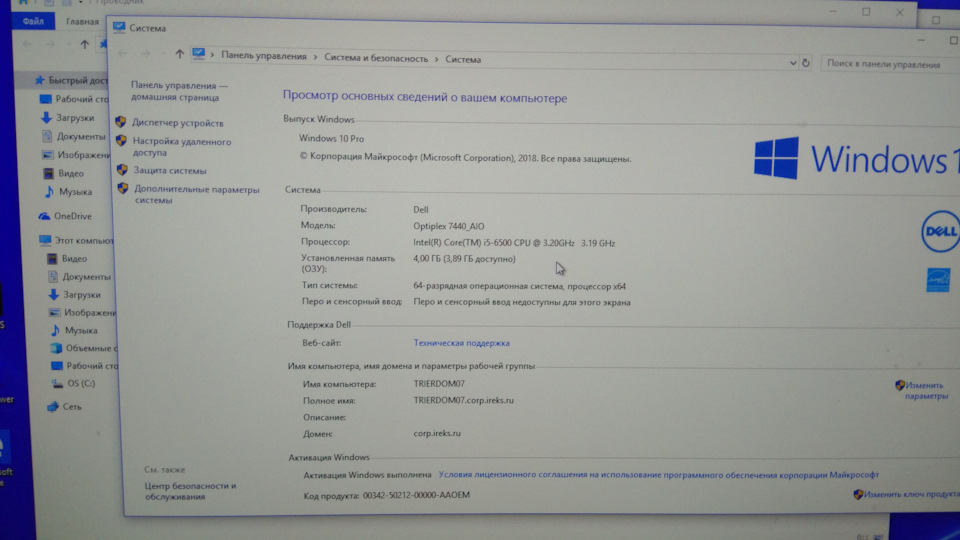
Task: Click Explorer window back arrow
Action: [x=27, y=44]
